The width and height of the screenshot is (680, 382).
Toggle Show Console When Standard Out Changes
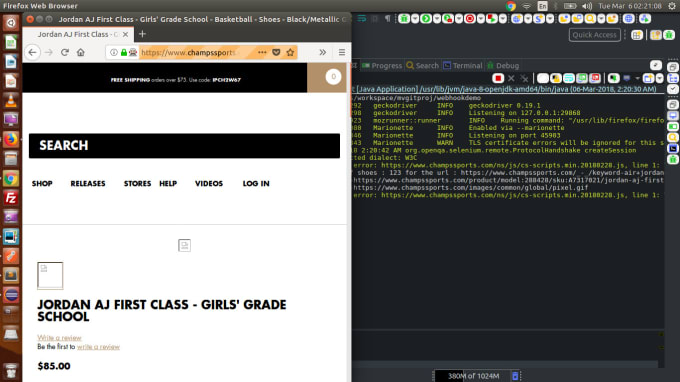[x=582, y=78]
